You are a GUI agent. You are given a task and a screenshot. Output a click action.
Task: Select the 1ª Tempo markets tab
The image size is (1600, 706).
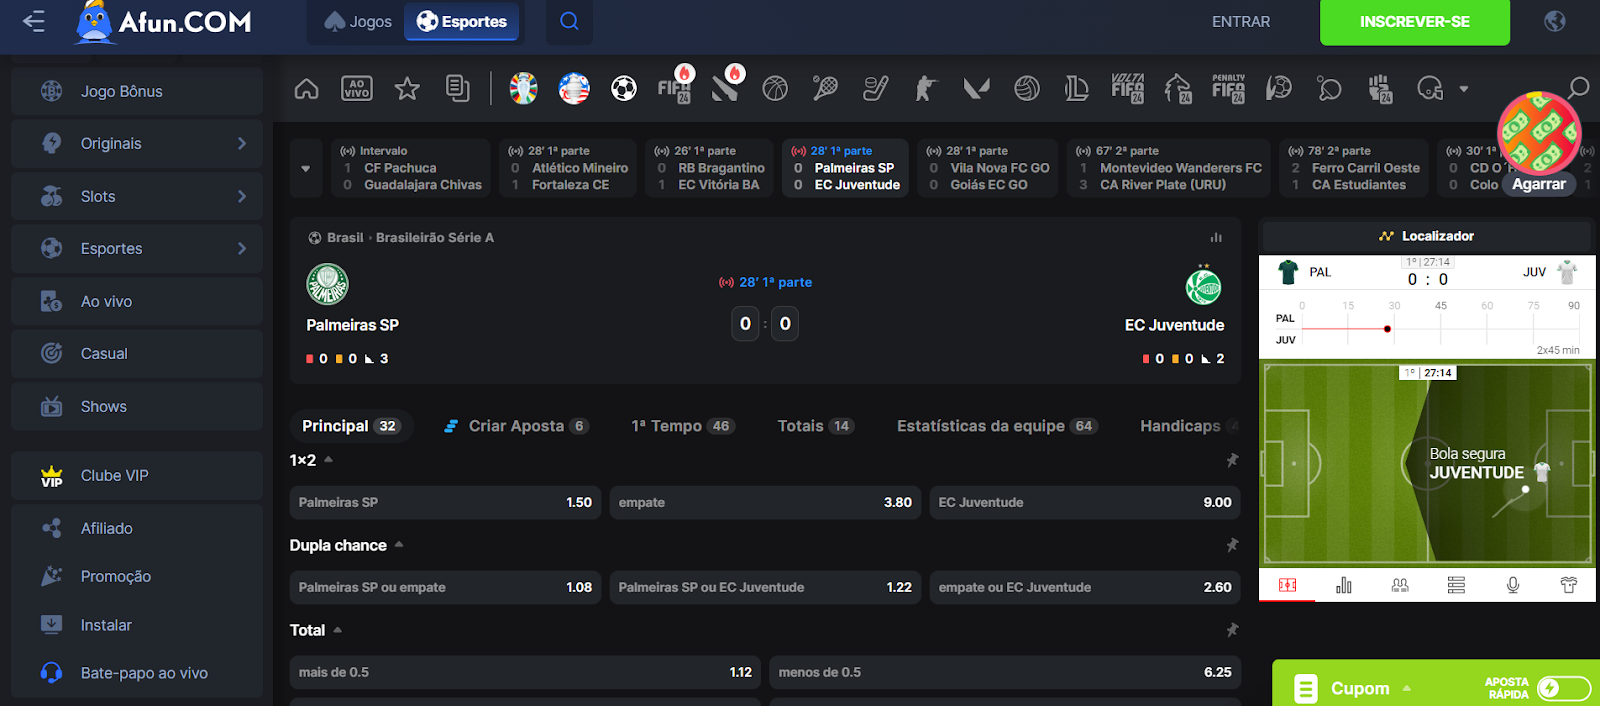tap(684, 426)
